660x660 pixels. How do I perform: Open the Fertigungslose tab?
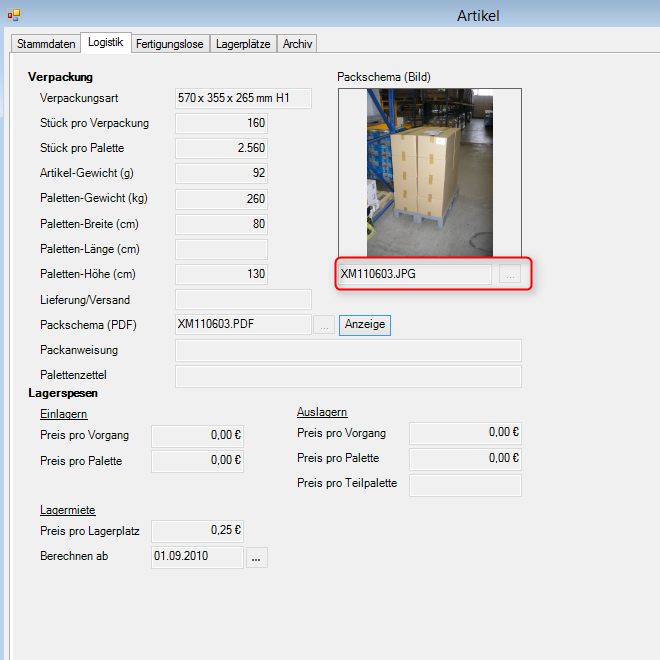tap(170, 44)
